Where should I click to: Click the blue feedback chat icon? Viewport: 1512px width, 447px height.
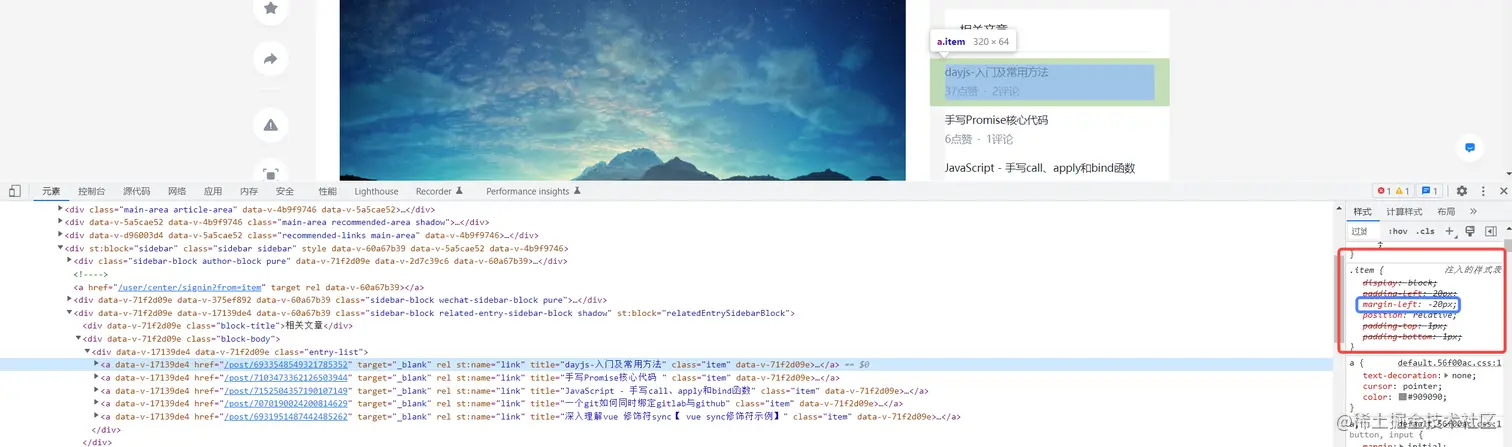tap(1469, 147)
